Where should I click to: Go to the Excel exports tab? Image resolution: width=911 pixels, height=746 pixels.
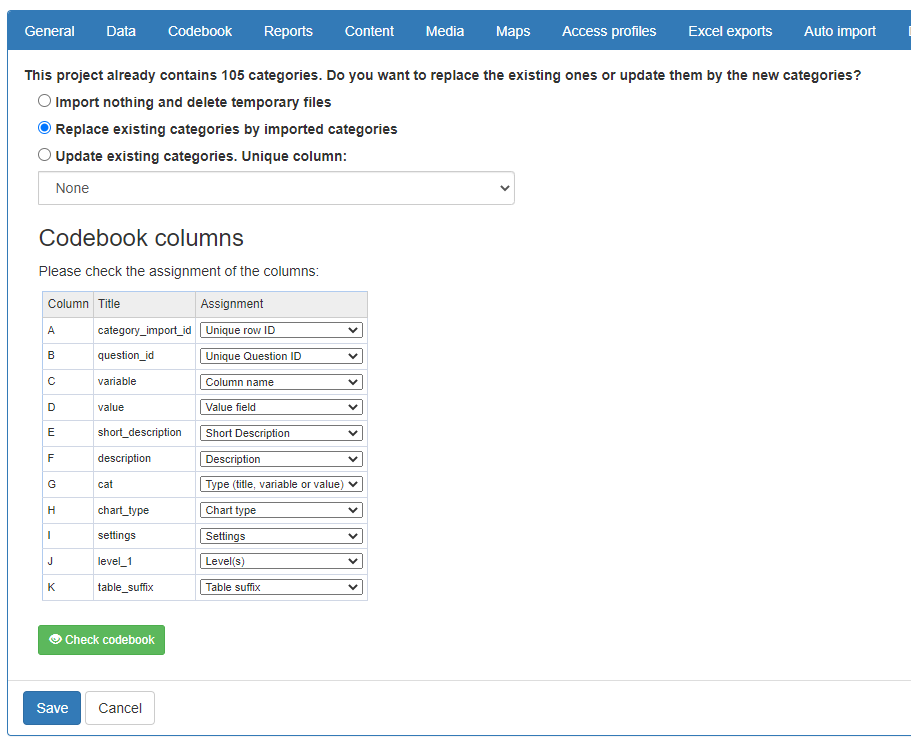tap(730, 31)
